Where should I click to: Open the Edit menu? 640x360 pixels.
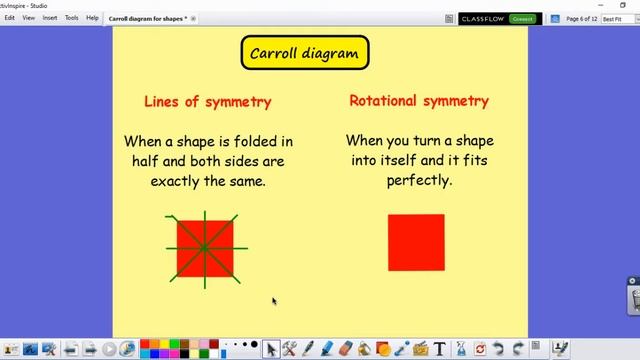click(9, 18)
